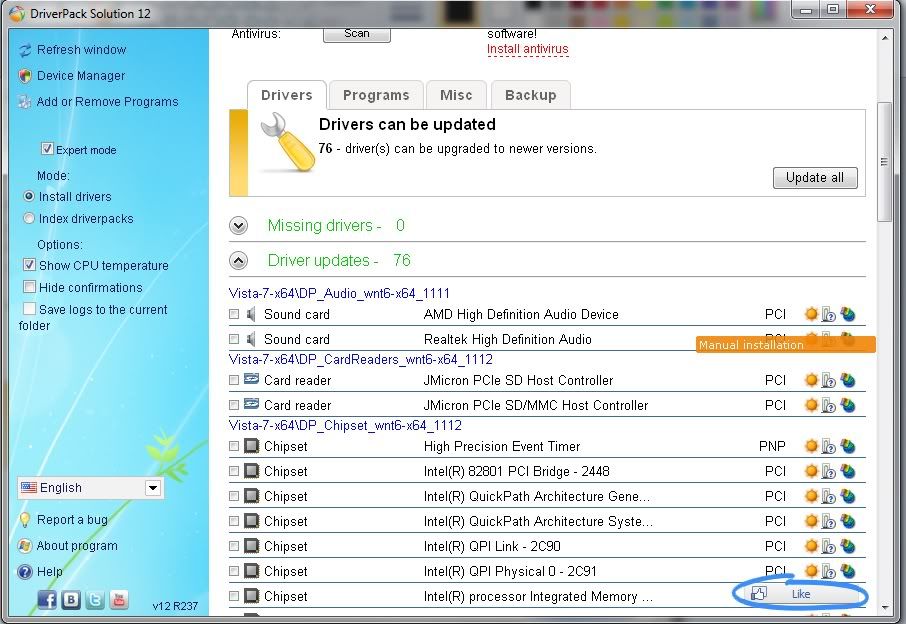Check the JMicron PCIe SD Host Controller checkbox
This screenshot has height=624, width=906.
(x=234, y=380)
